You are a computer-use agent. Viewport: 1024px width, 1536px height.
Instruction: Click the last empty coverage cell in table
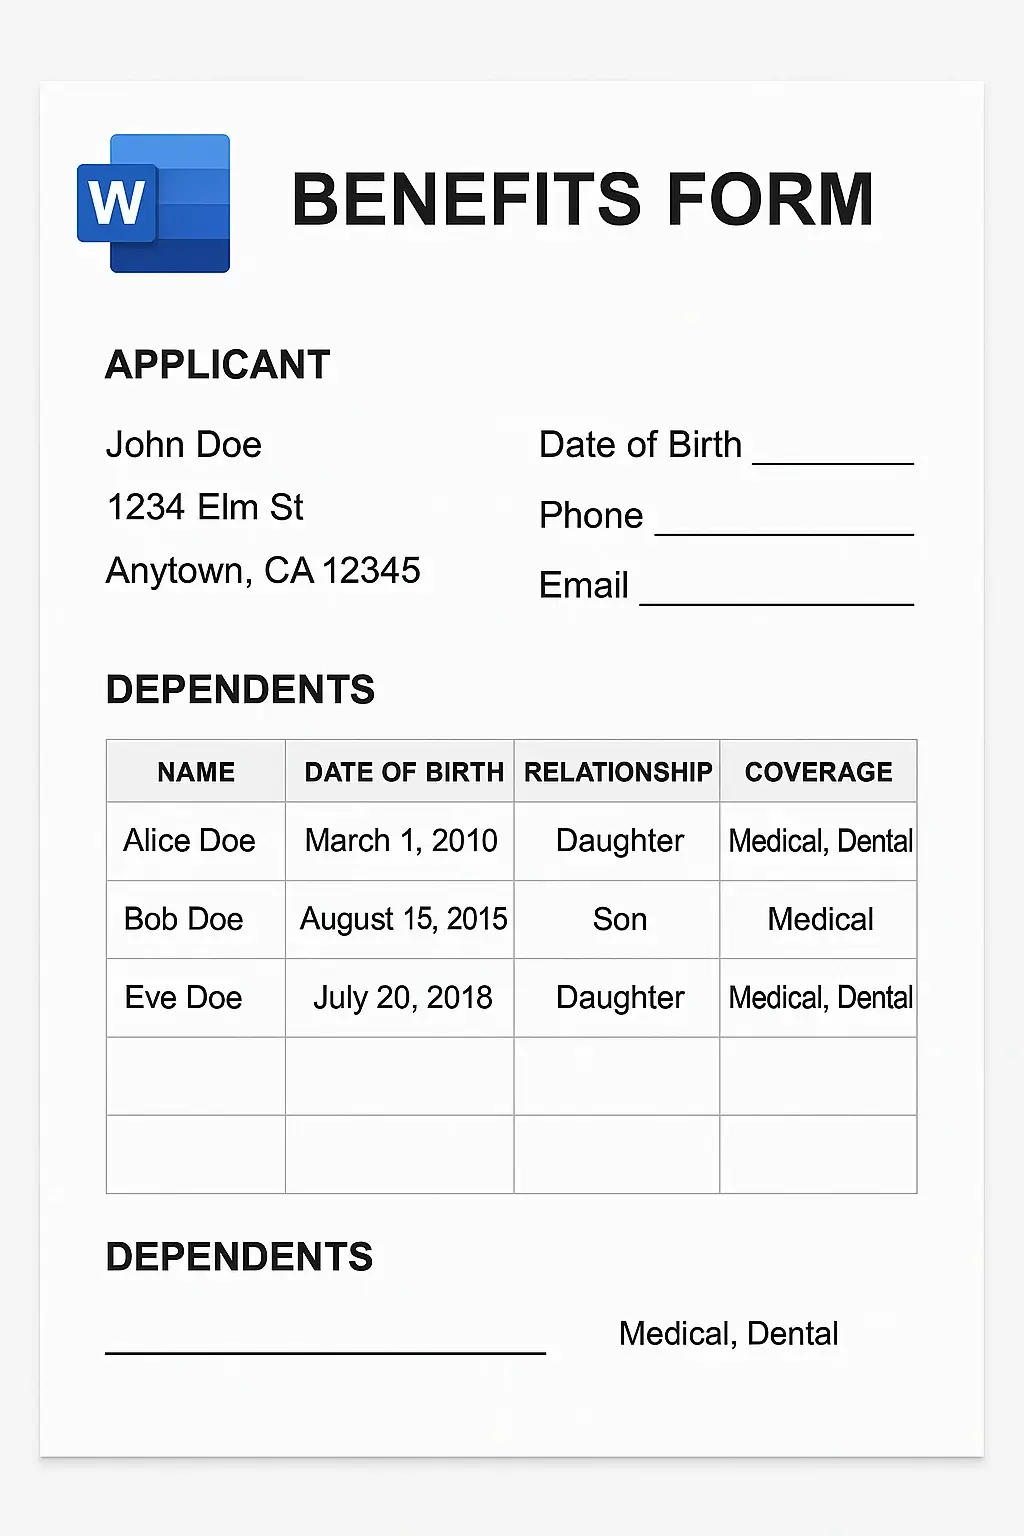pyautogui.click(x=818, y=1154)
